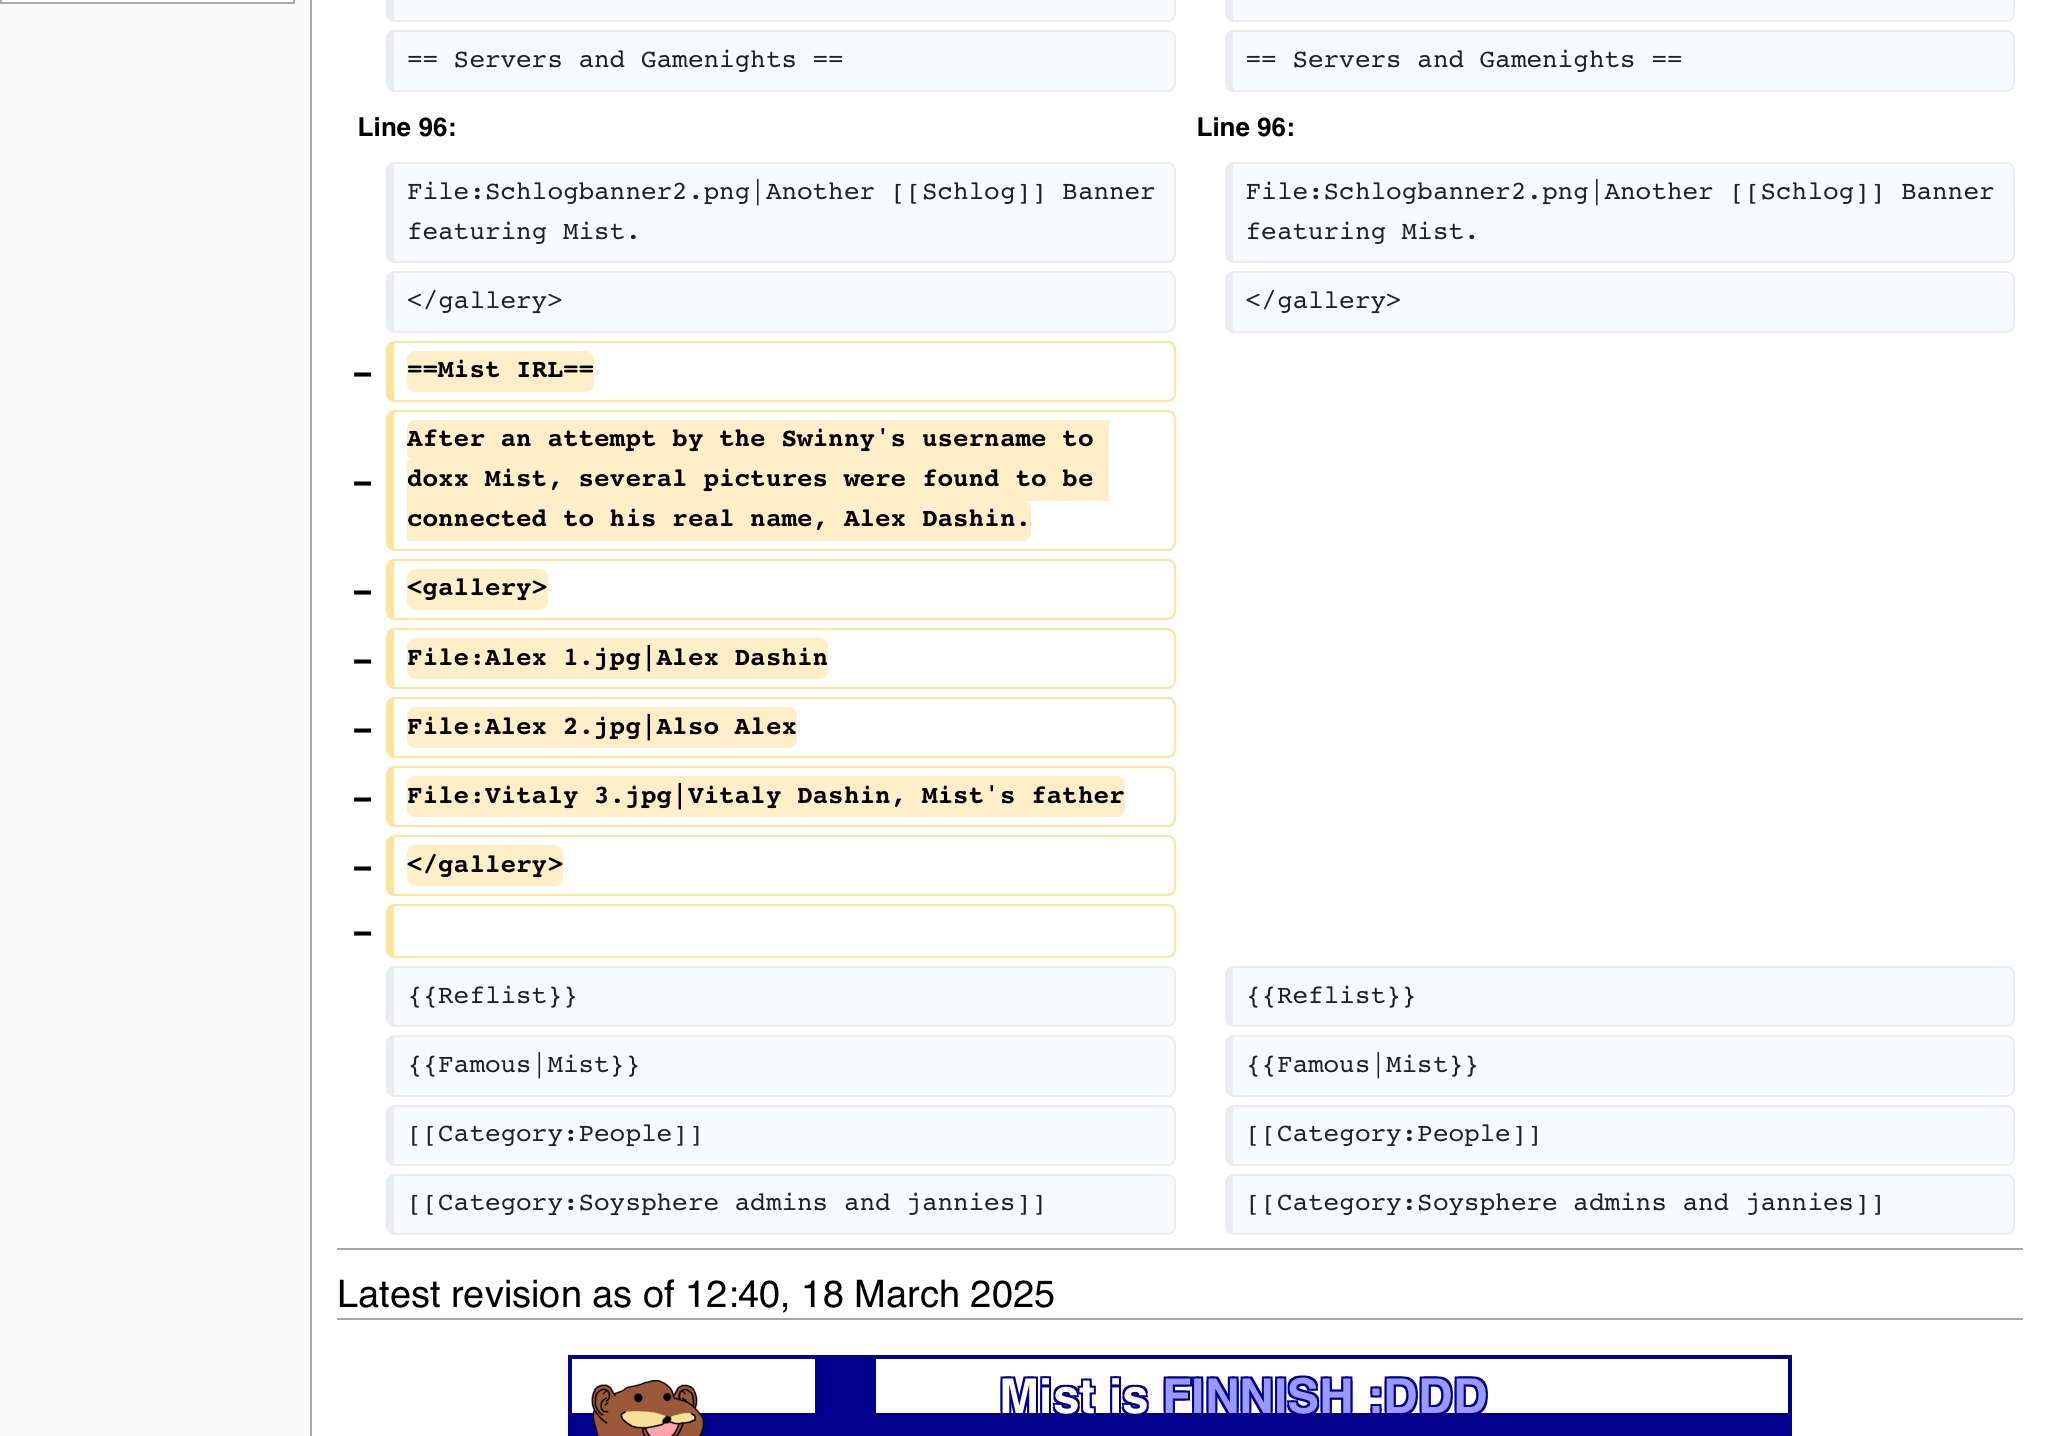
Task: Click '{{Reflist}}' in the new revision column
Action: [x=1619, y=996]
